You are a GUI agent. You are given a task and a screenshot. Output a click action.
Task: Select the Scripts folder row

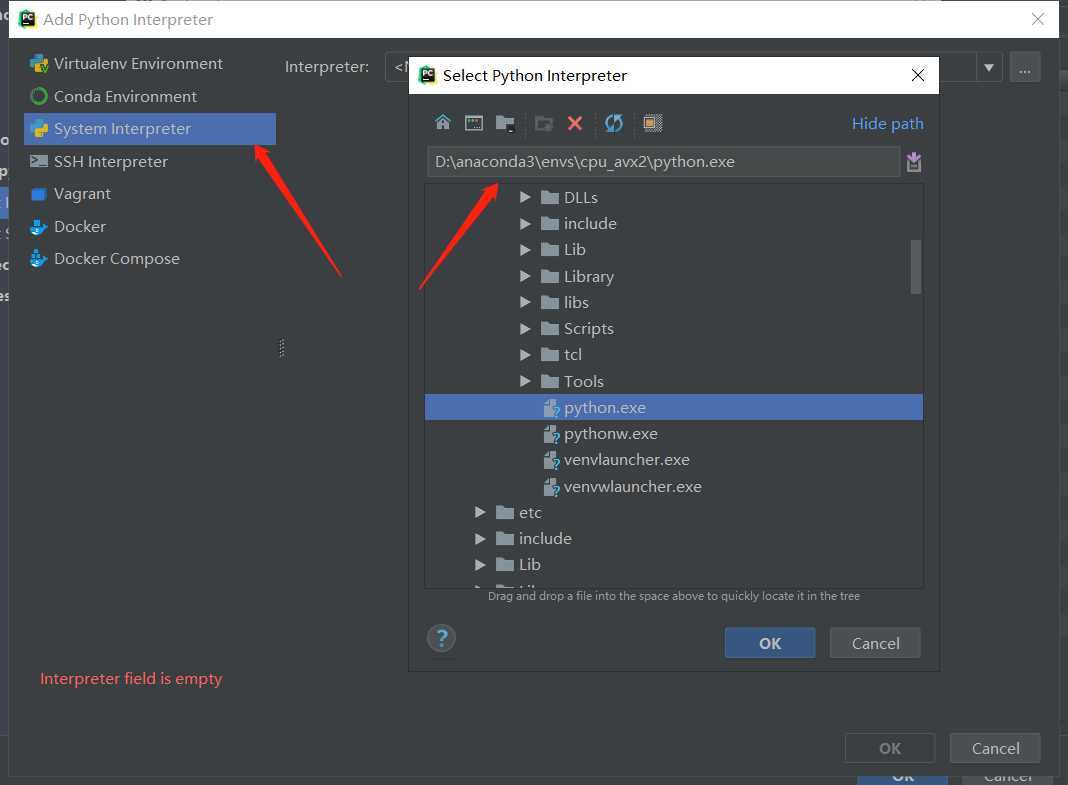(x=674, y=328)
